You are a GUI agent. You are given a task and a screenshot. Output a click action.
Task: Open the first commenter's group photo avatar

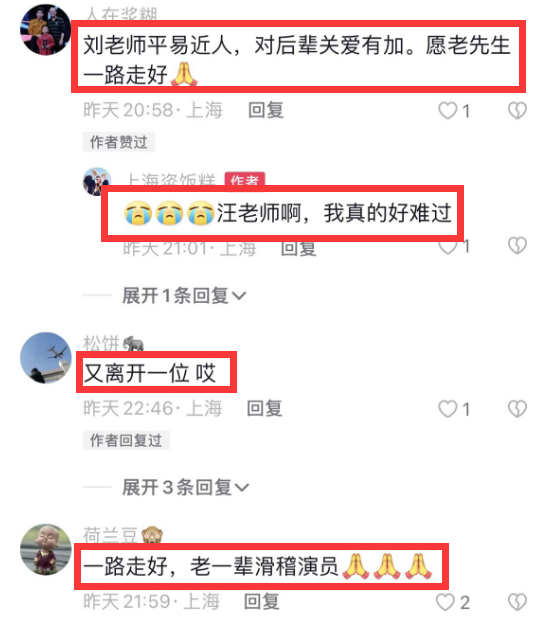pos(46,30)
